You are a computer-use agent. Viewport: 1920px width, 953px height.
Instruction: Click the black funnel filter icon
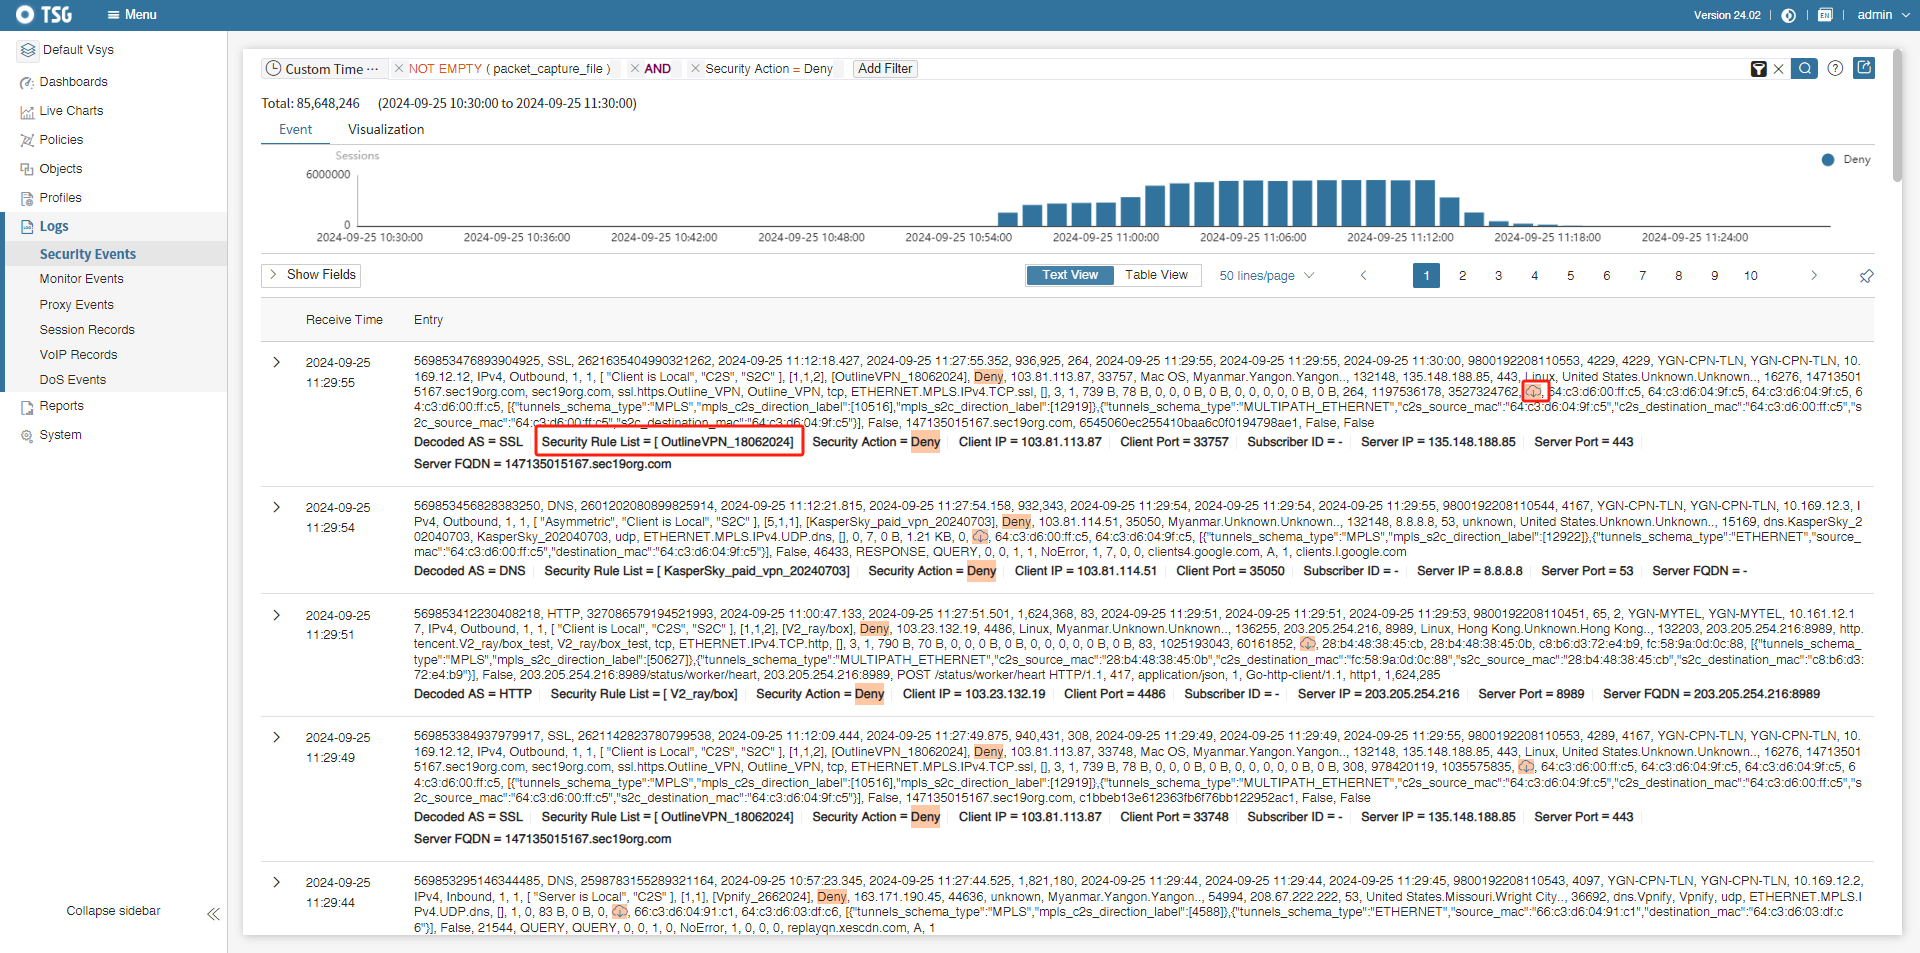pyautogui.click(x=1758, y=69)
